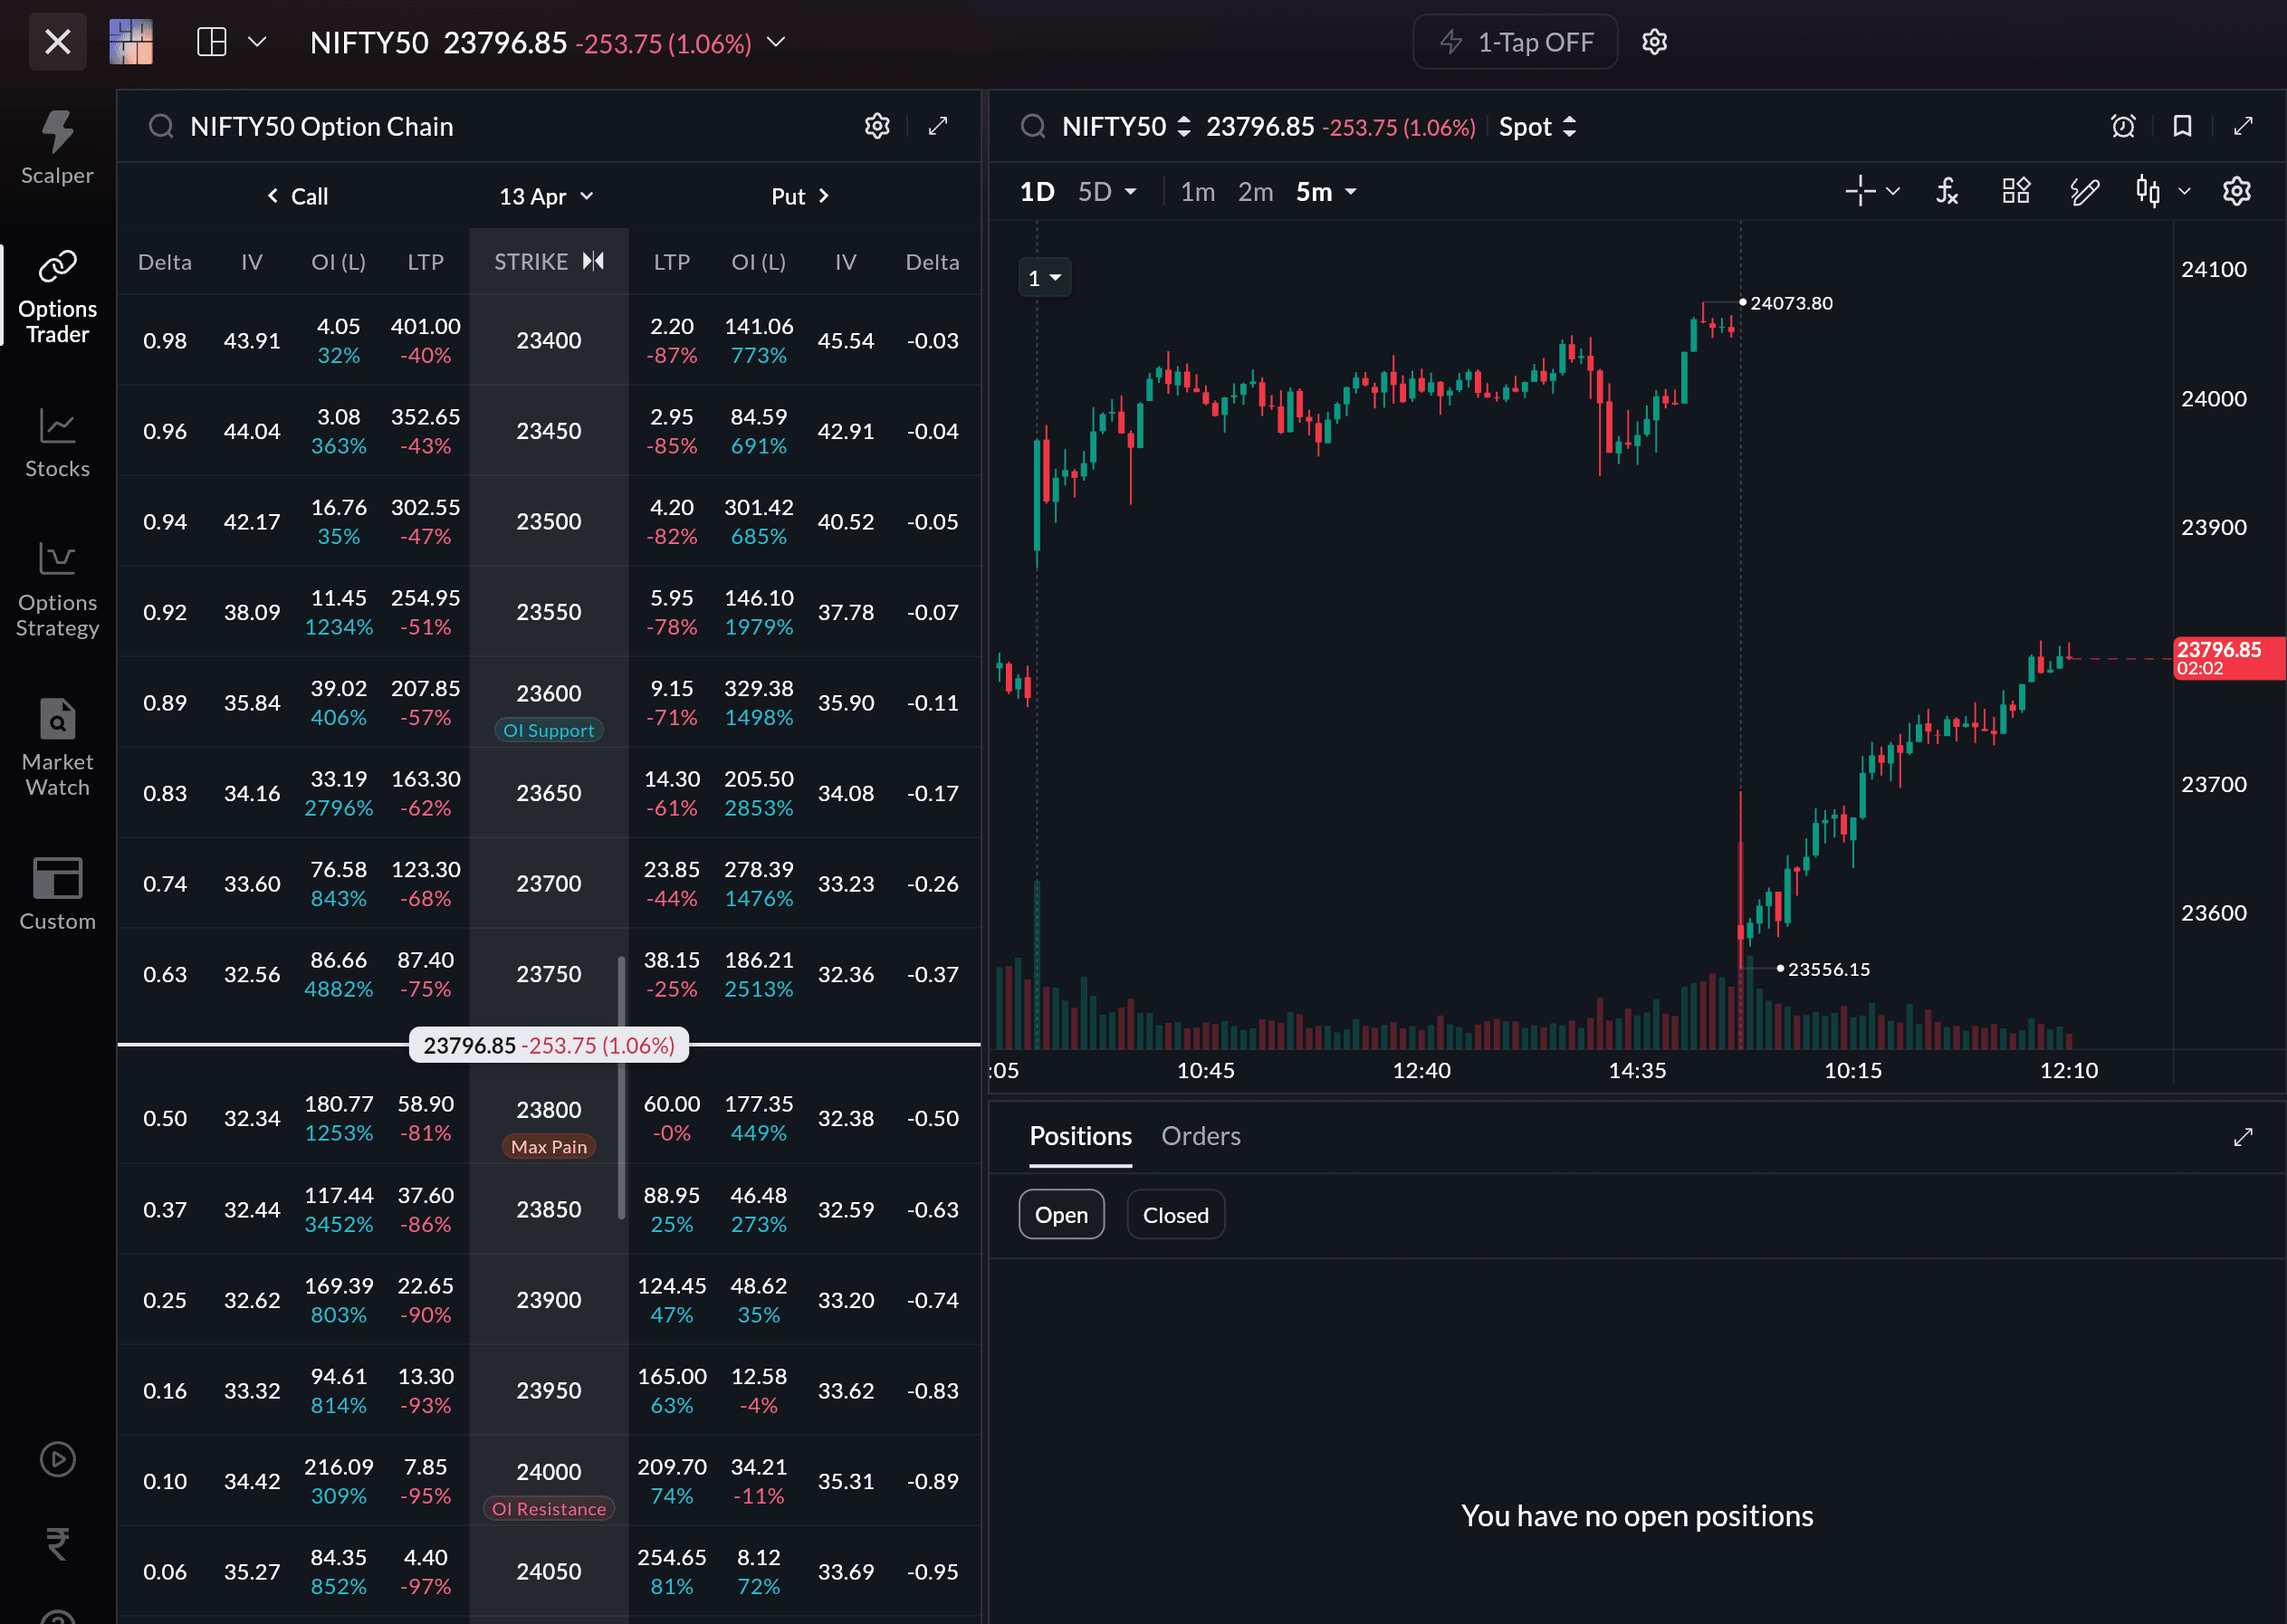
Task: Expand the 13 Apr expiry dropdown
Action: [546, 196]
